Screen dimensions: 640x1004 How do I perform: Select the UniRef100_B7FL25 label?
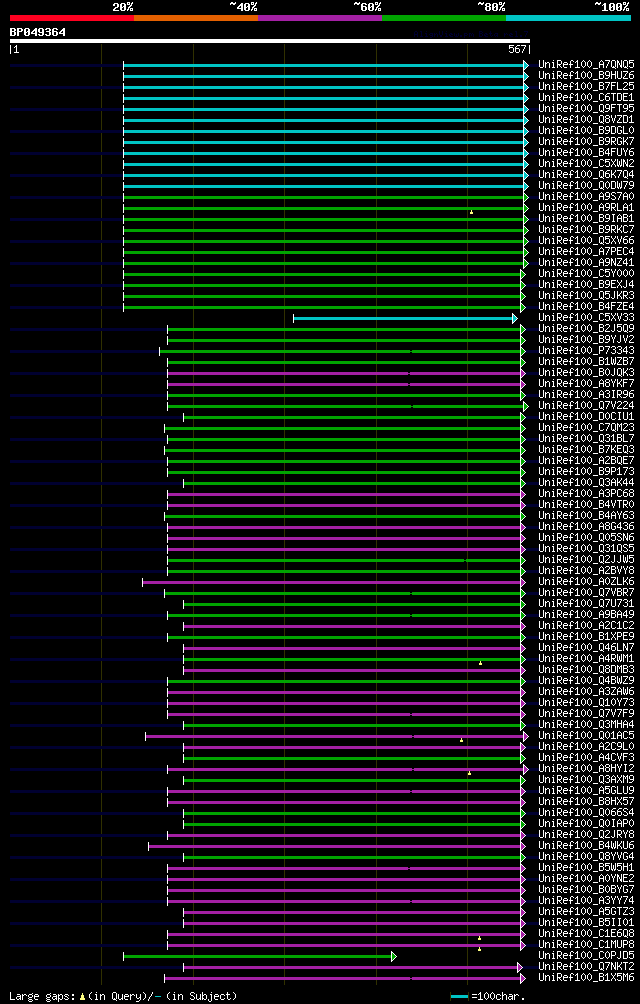click(586, 86)
